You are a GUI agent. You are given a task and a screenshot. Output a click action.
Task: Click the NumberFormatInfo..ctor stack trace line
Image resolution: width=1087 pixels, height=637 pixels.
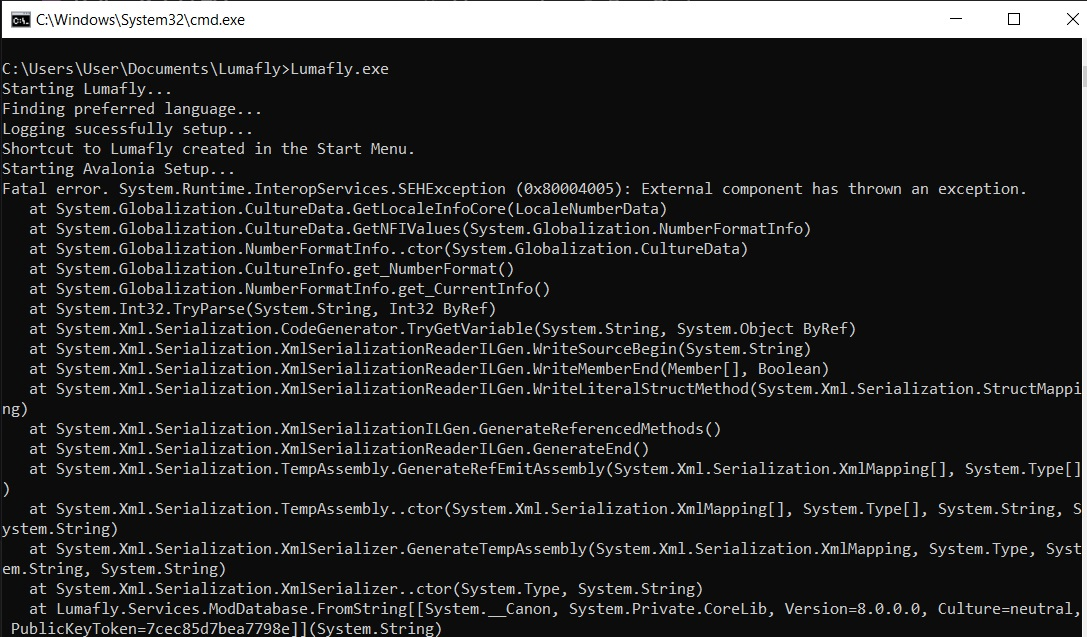(x=388, y=249)
